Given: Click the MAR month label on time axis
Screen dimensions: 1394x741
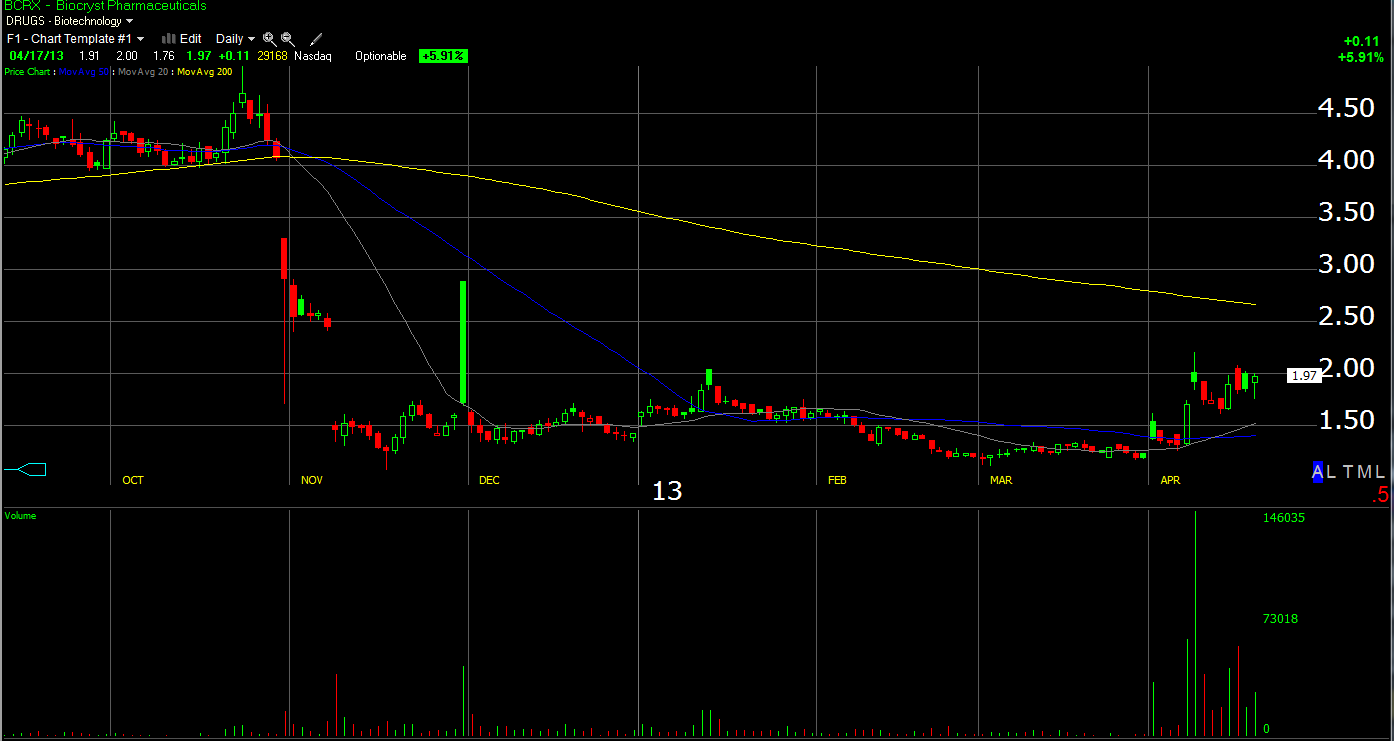Looking at the screenshot, I should coord(1000,480).
